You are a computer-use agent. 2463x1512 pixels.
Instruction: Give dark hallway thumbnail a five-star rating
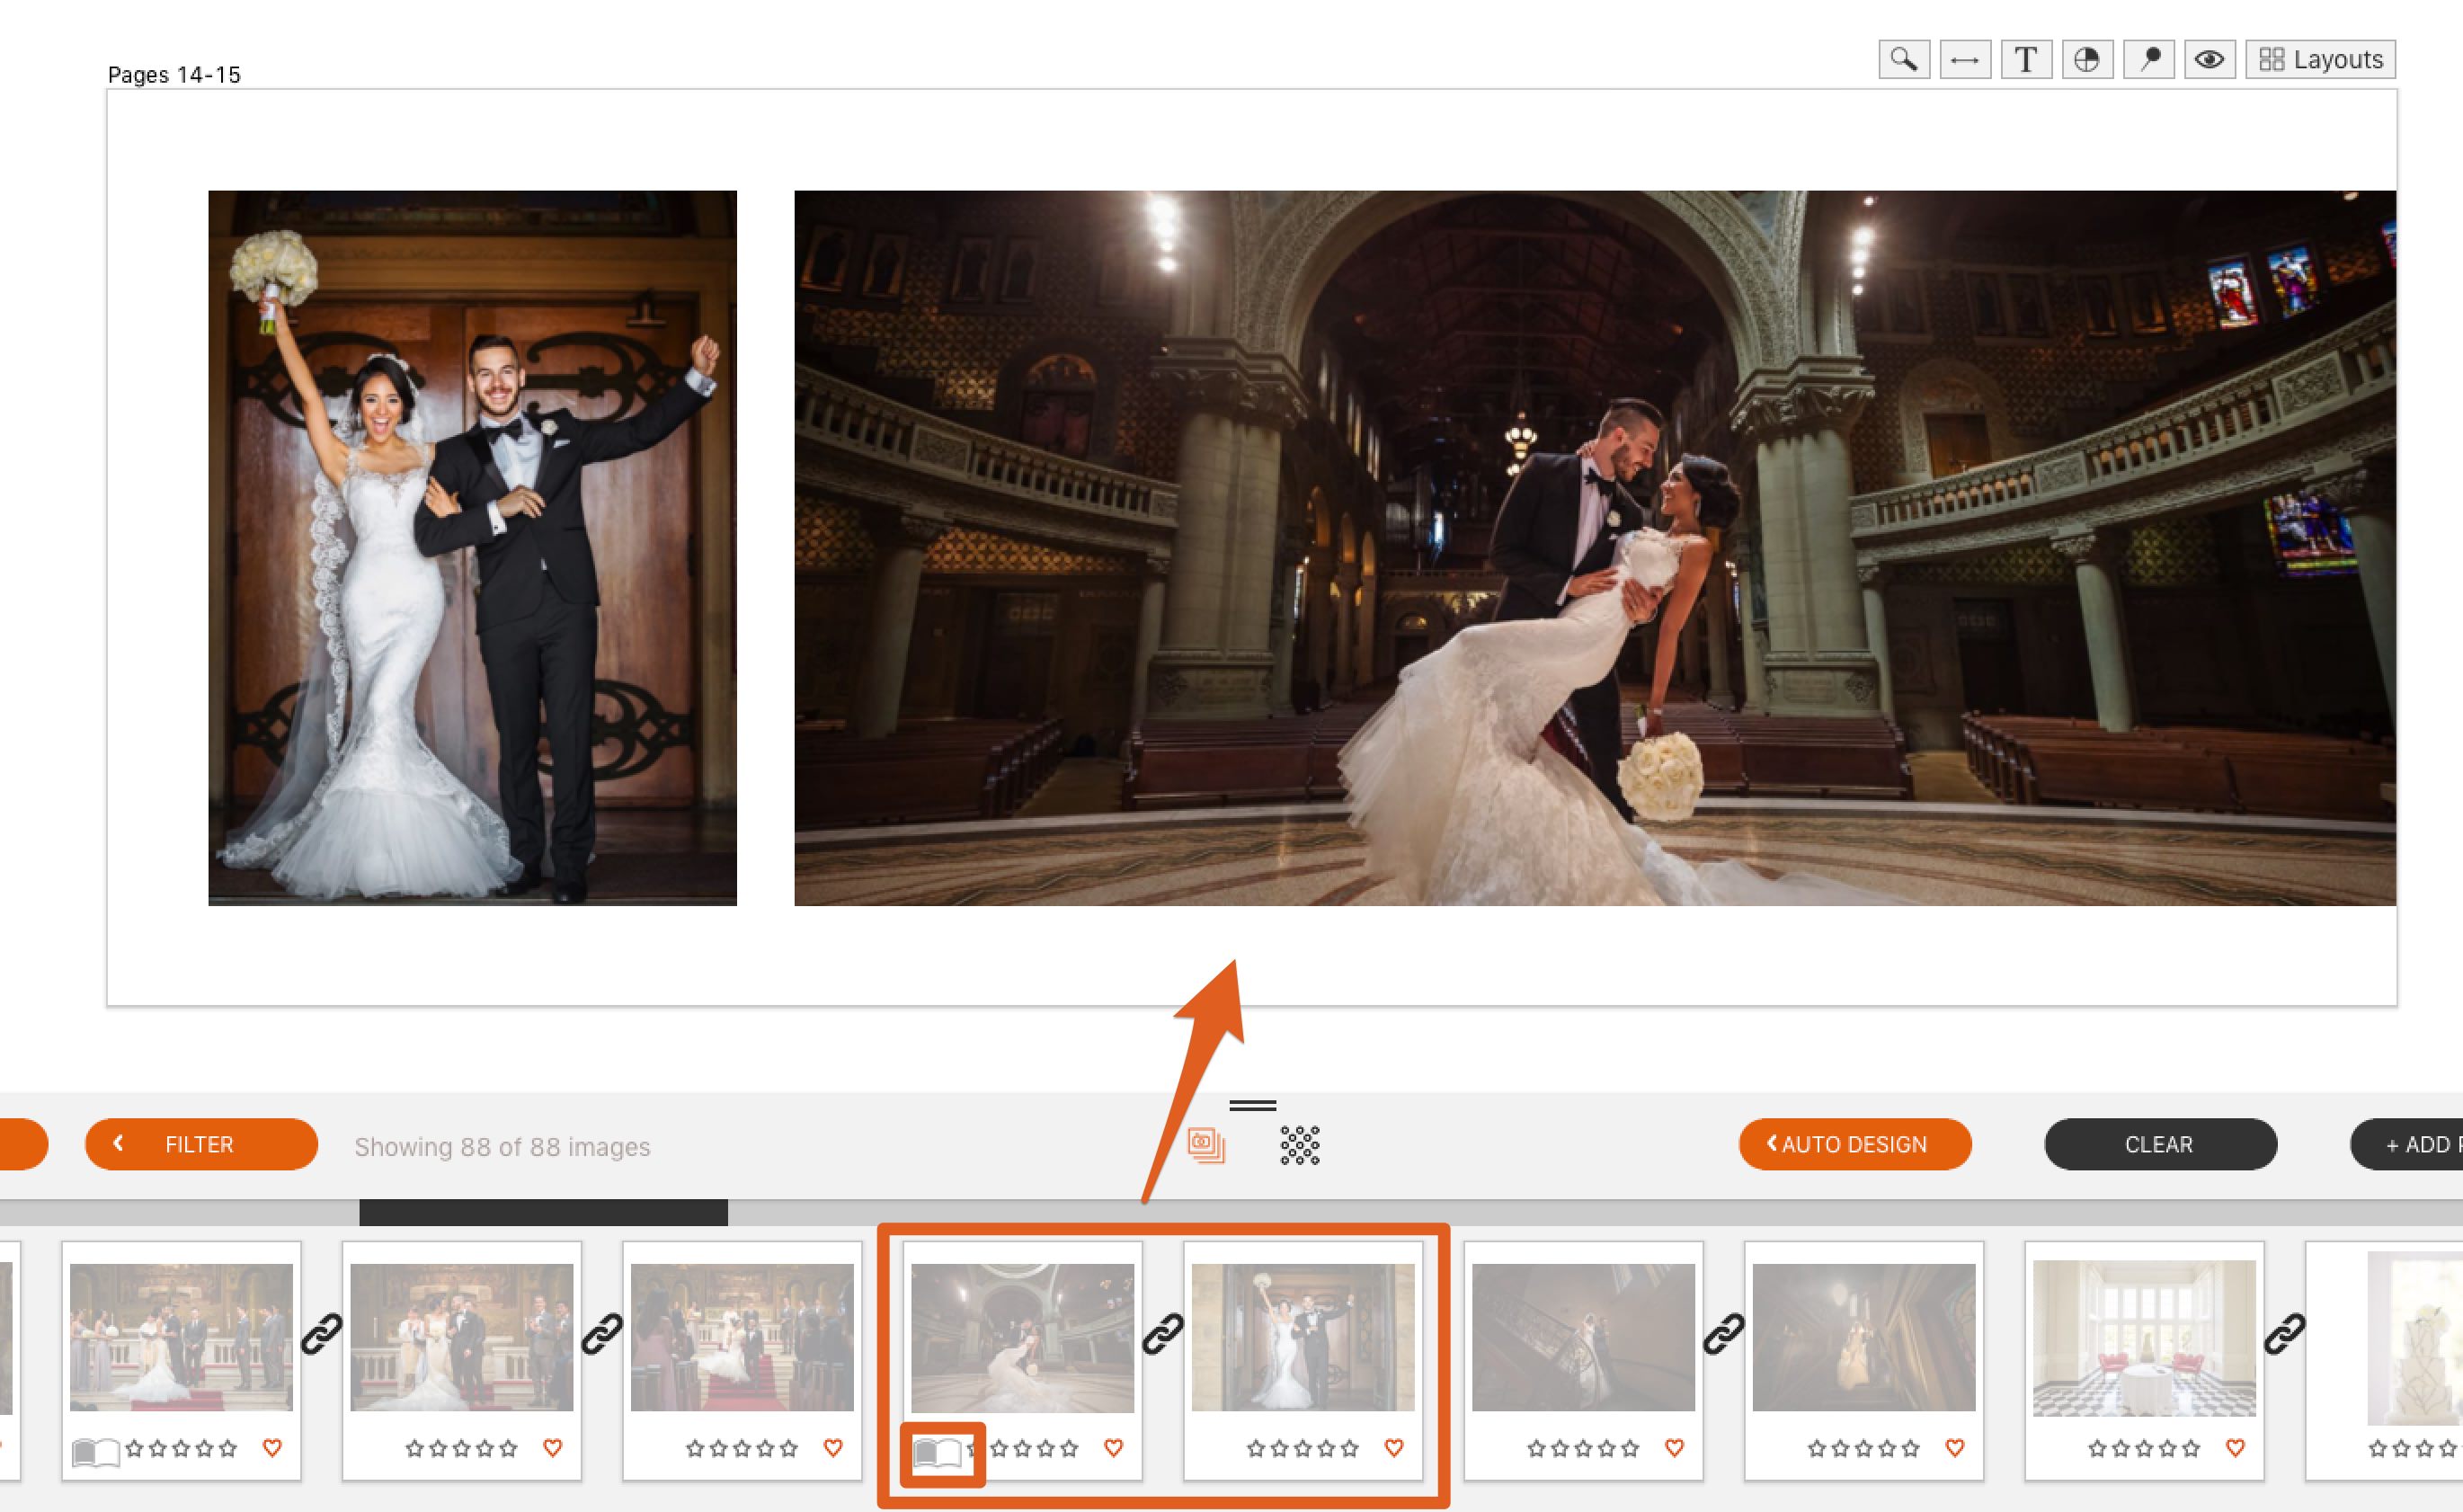tap(1911, 1448)
